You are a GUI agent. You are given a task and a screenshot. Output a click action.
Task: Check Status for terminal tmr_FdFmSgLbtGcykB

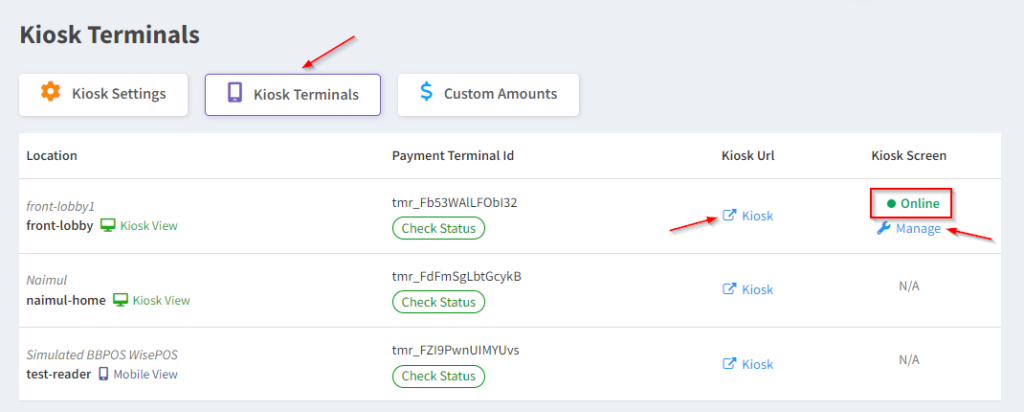point(438,301)
